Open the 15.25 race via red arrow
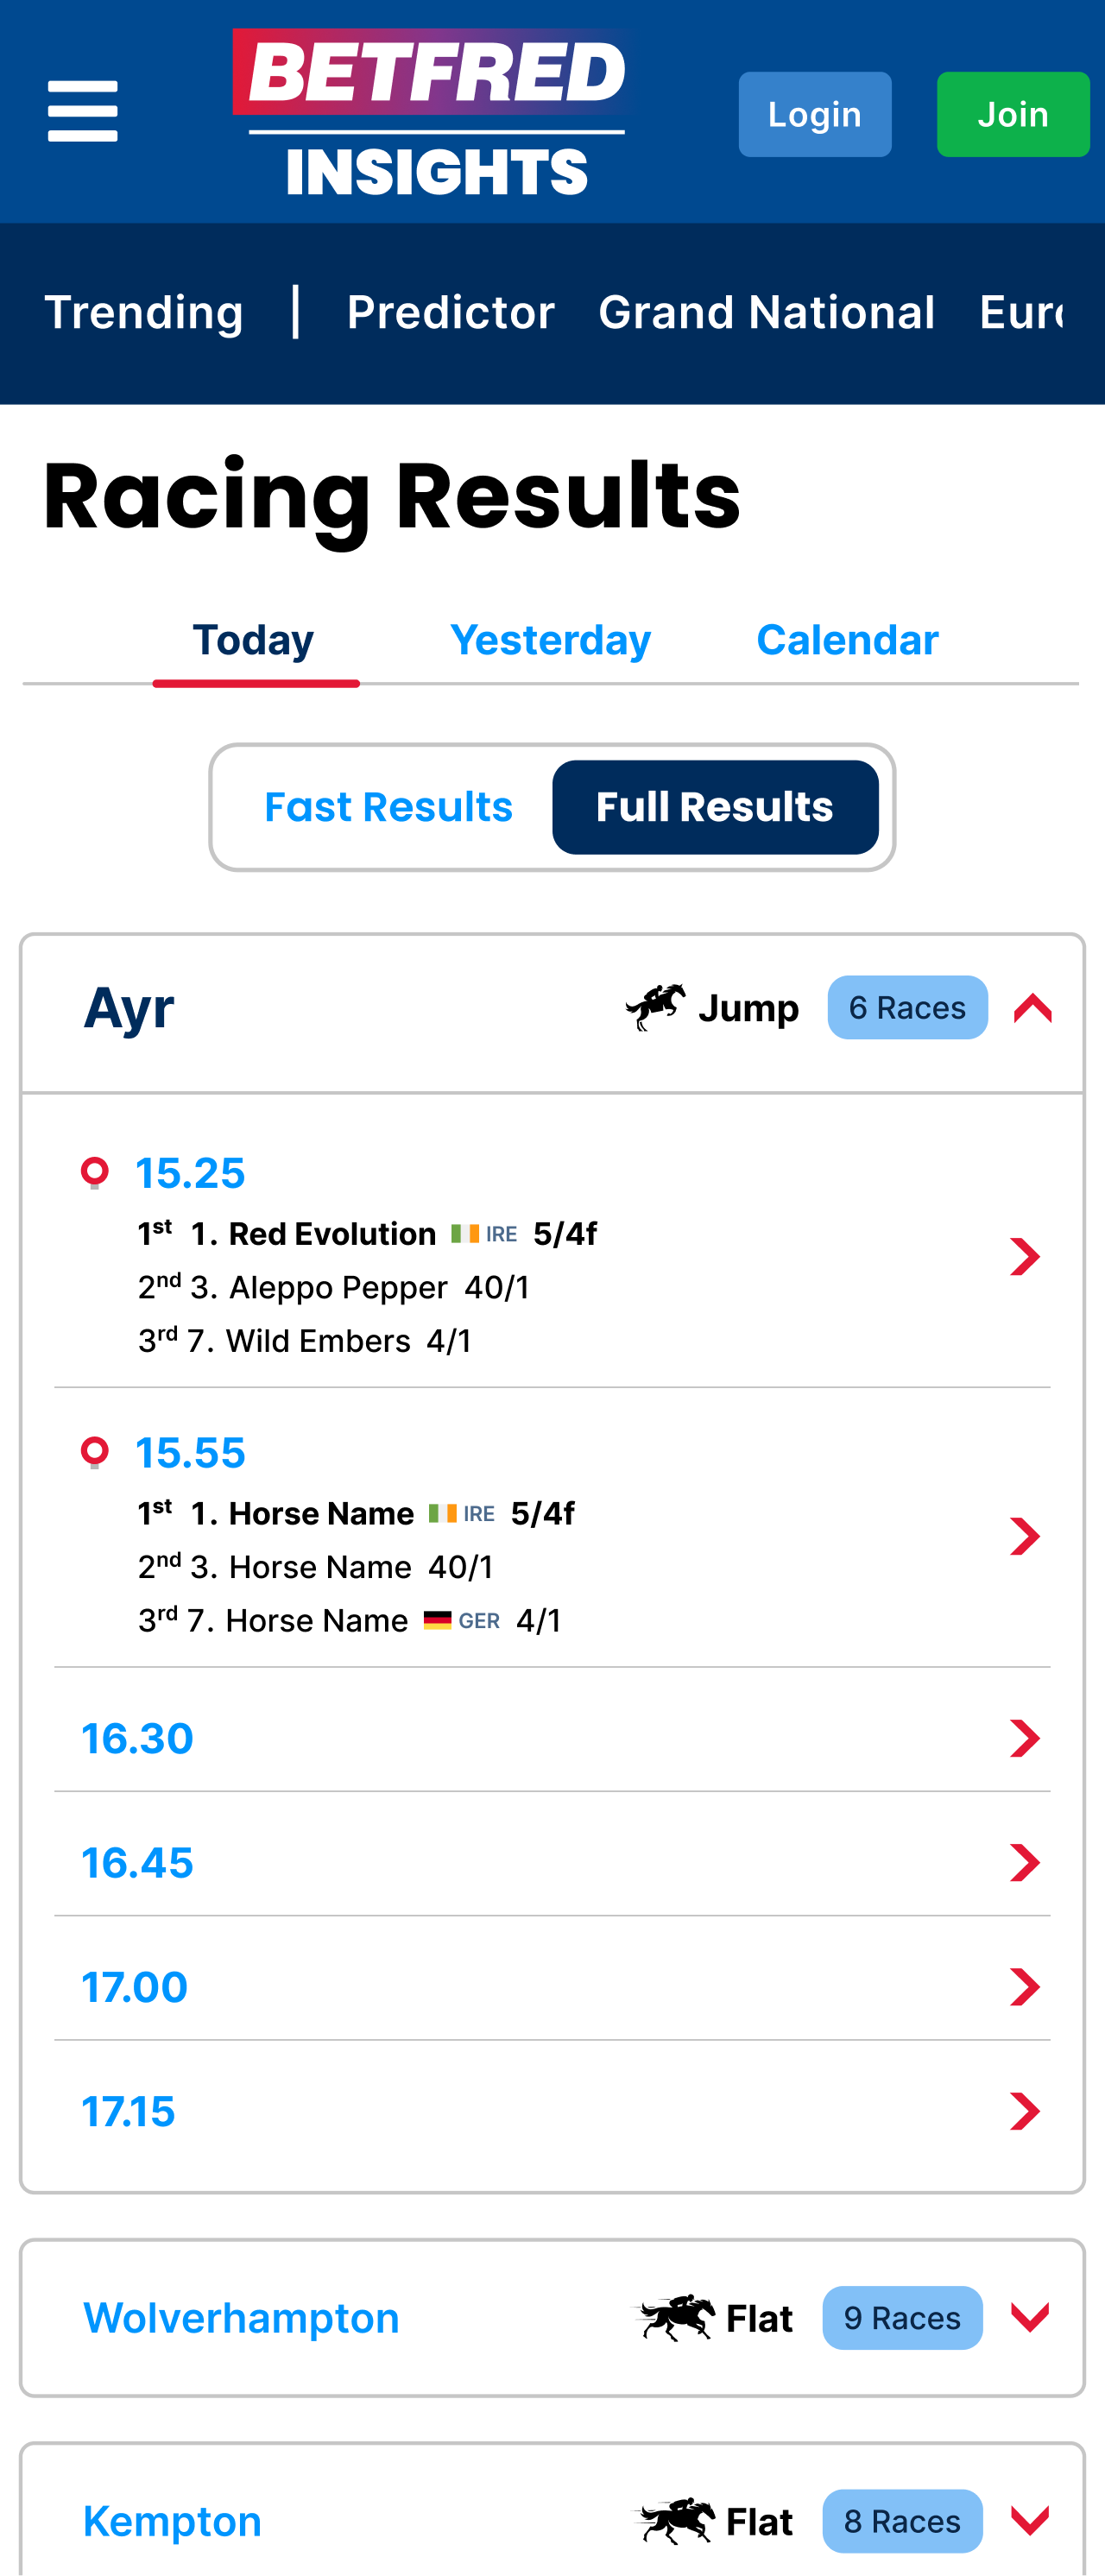Image resolution: width=1105 pixels, height=2576 pixels. coord(1025,1257)
